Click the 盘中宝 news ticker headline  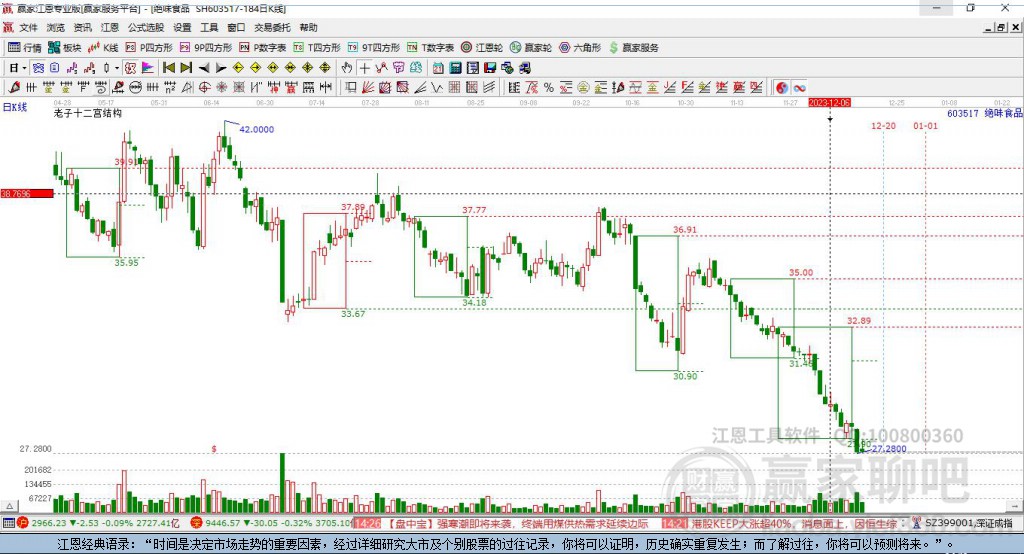click(x=517, y=523)
